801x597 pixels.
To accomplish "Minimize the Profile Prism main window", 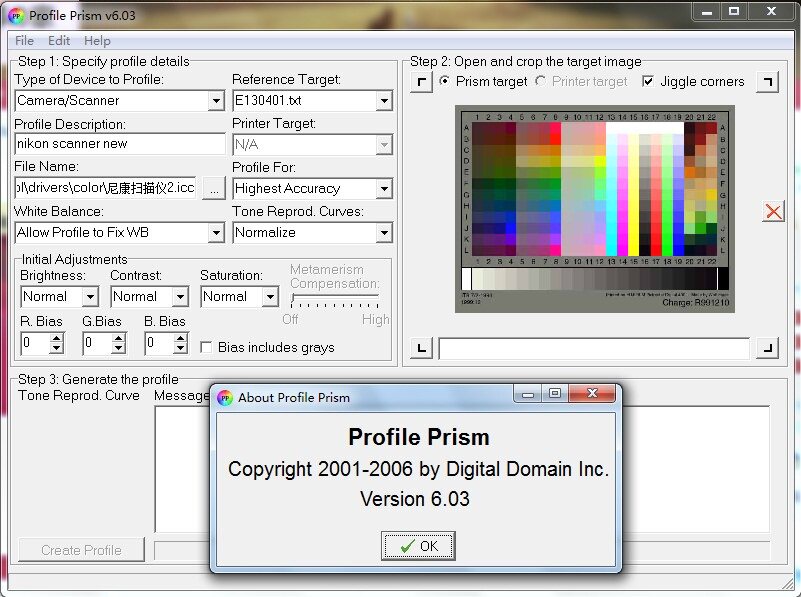I will 706,11.
